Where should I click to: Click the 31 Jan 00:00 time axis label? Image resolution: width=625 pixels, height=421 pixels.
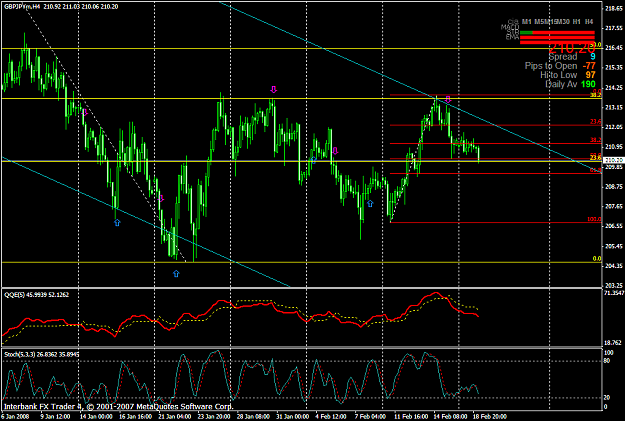coord(293,417)
